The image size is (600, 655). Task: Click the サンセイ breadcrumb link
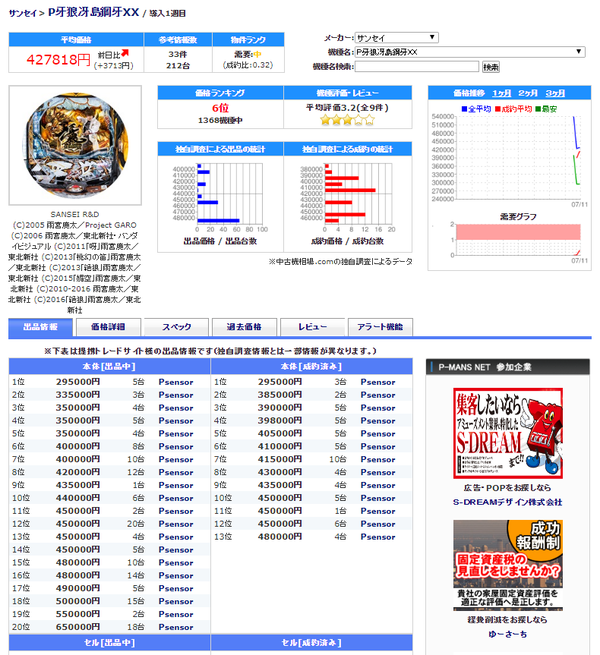23,13
